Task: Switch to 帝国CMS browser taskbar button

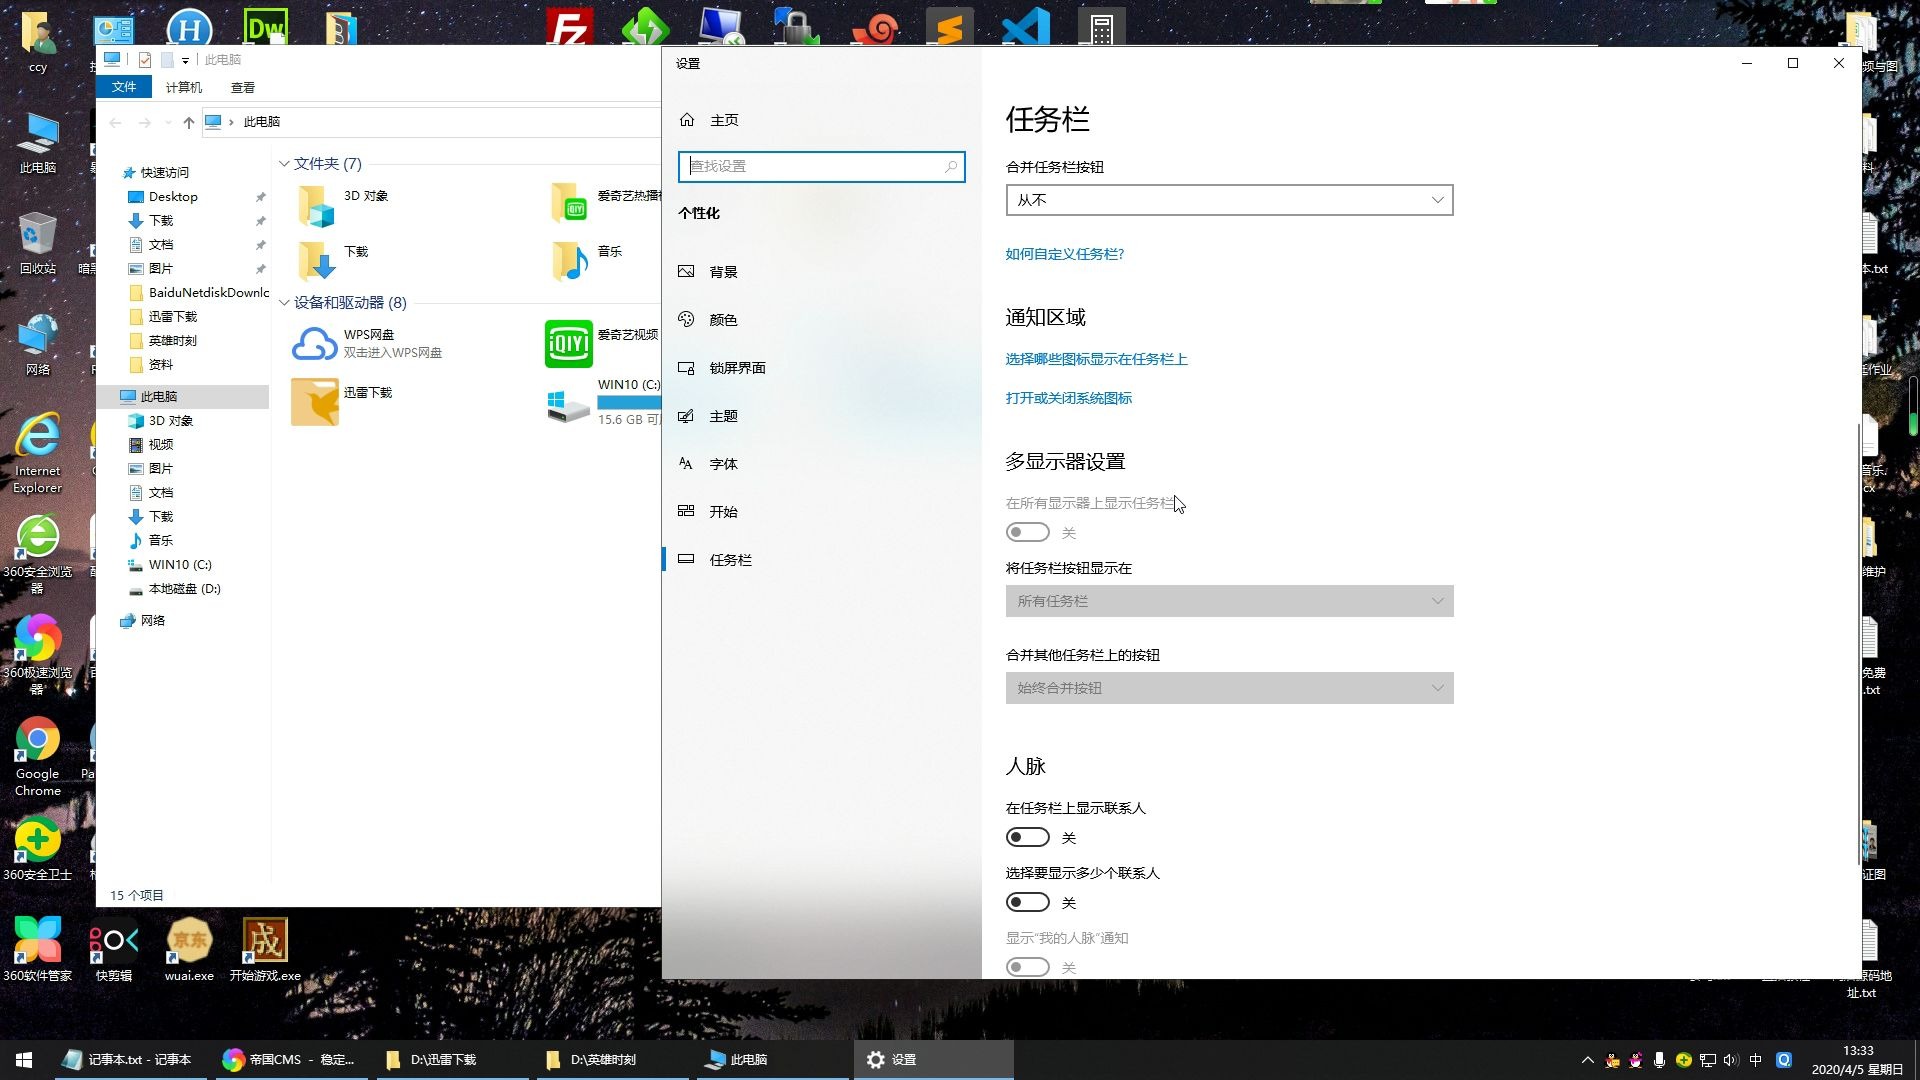Action: 289,1059
